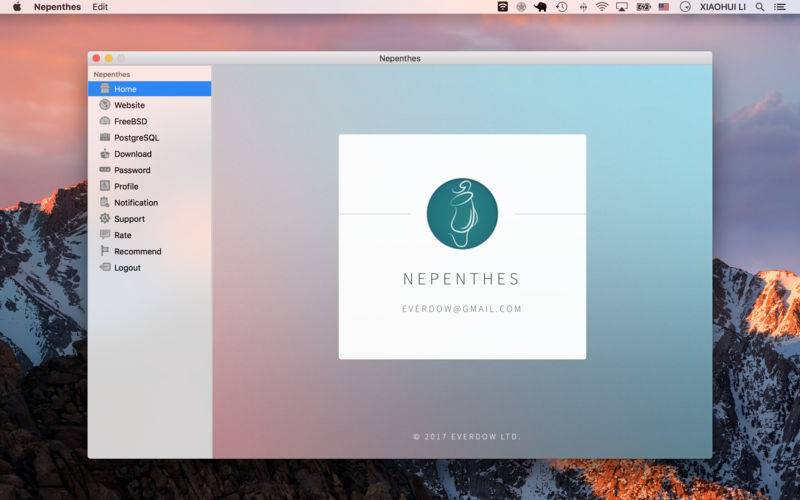Image resolution: width=800 pixels, height=500 pixels.
Task: Open the PostgreSQL sidebar icon
Action: click(x=105, y=137)
